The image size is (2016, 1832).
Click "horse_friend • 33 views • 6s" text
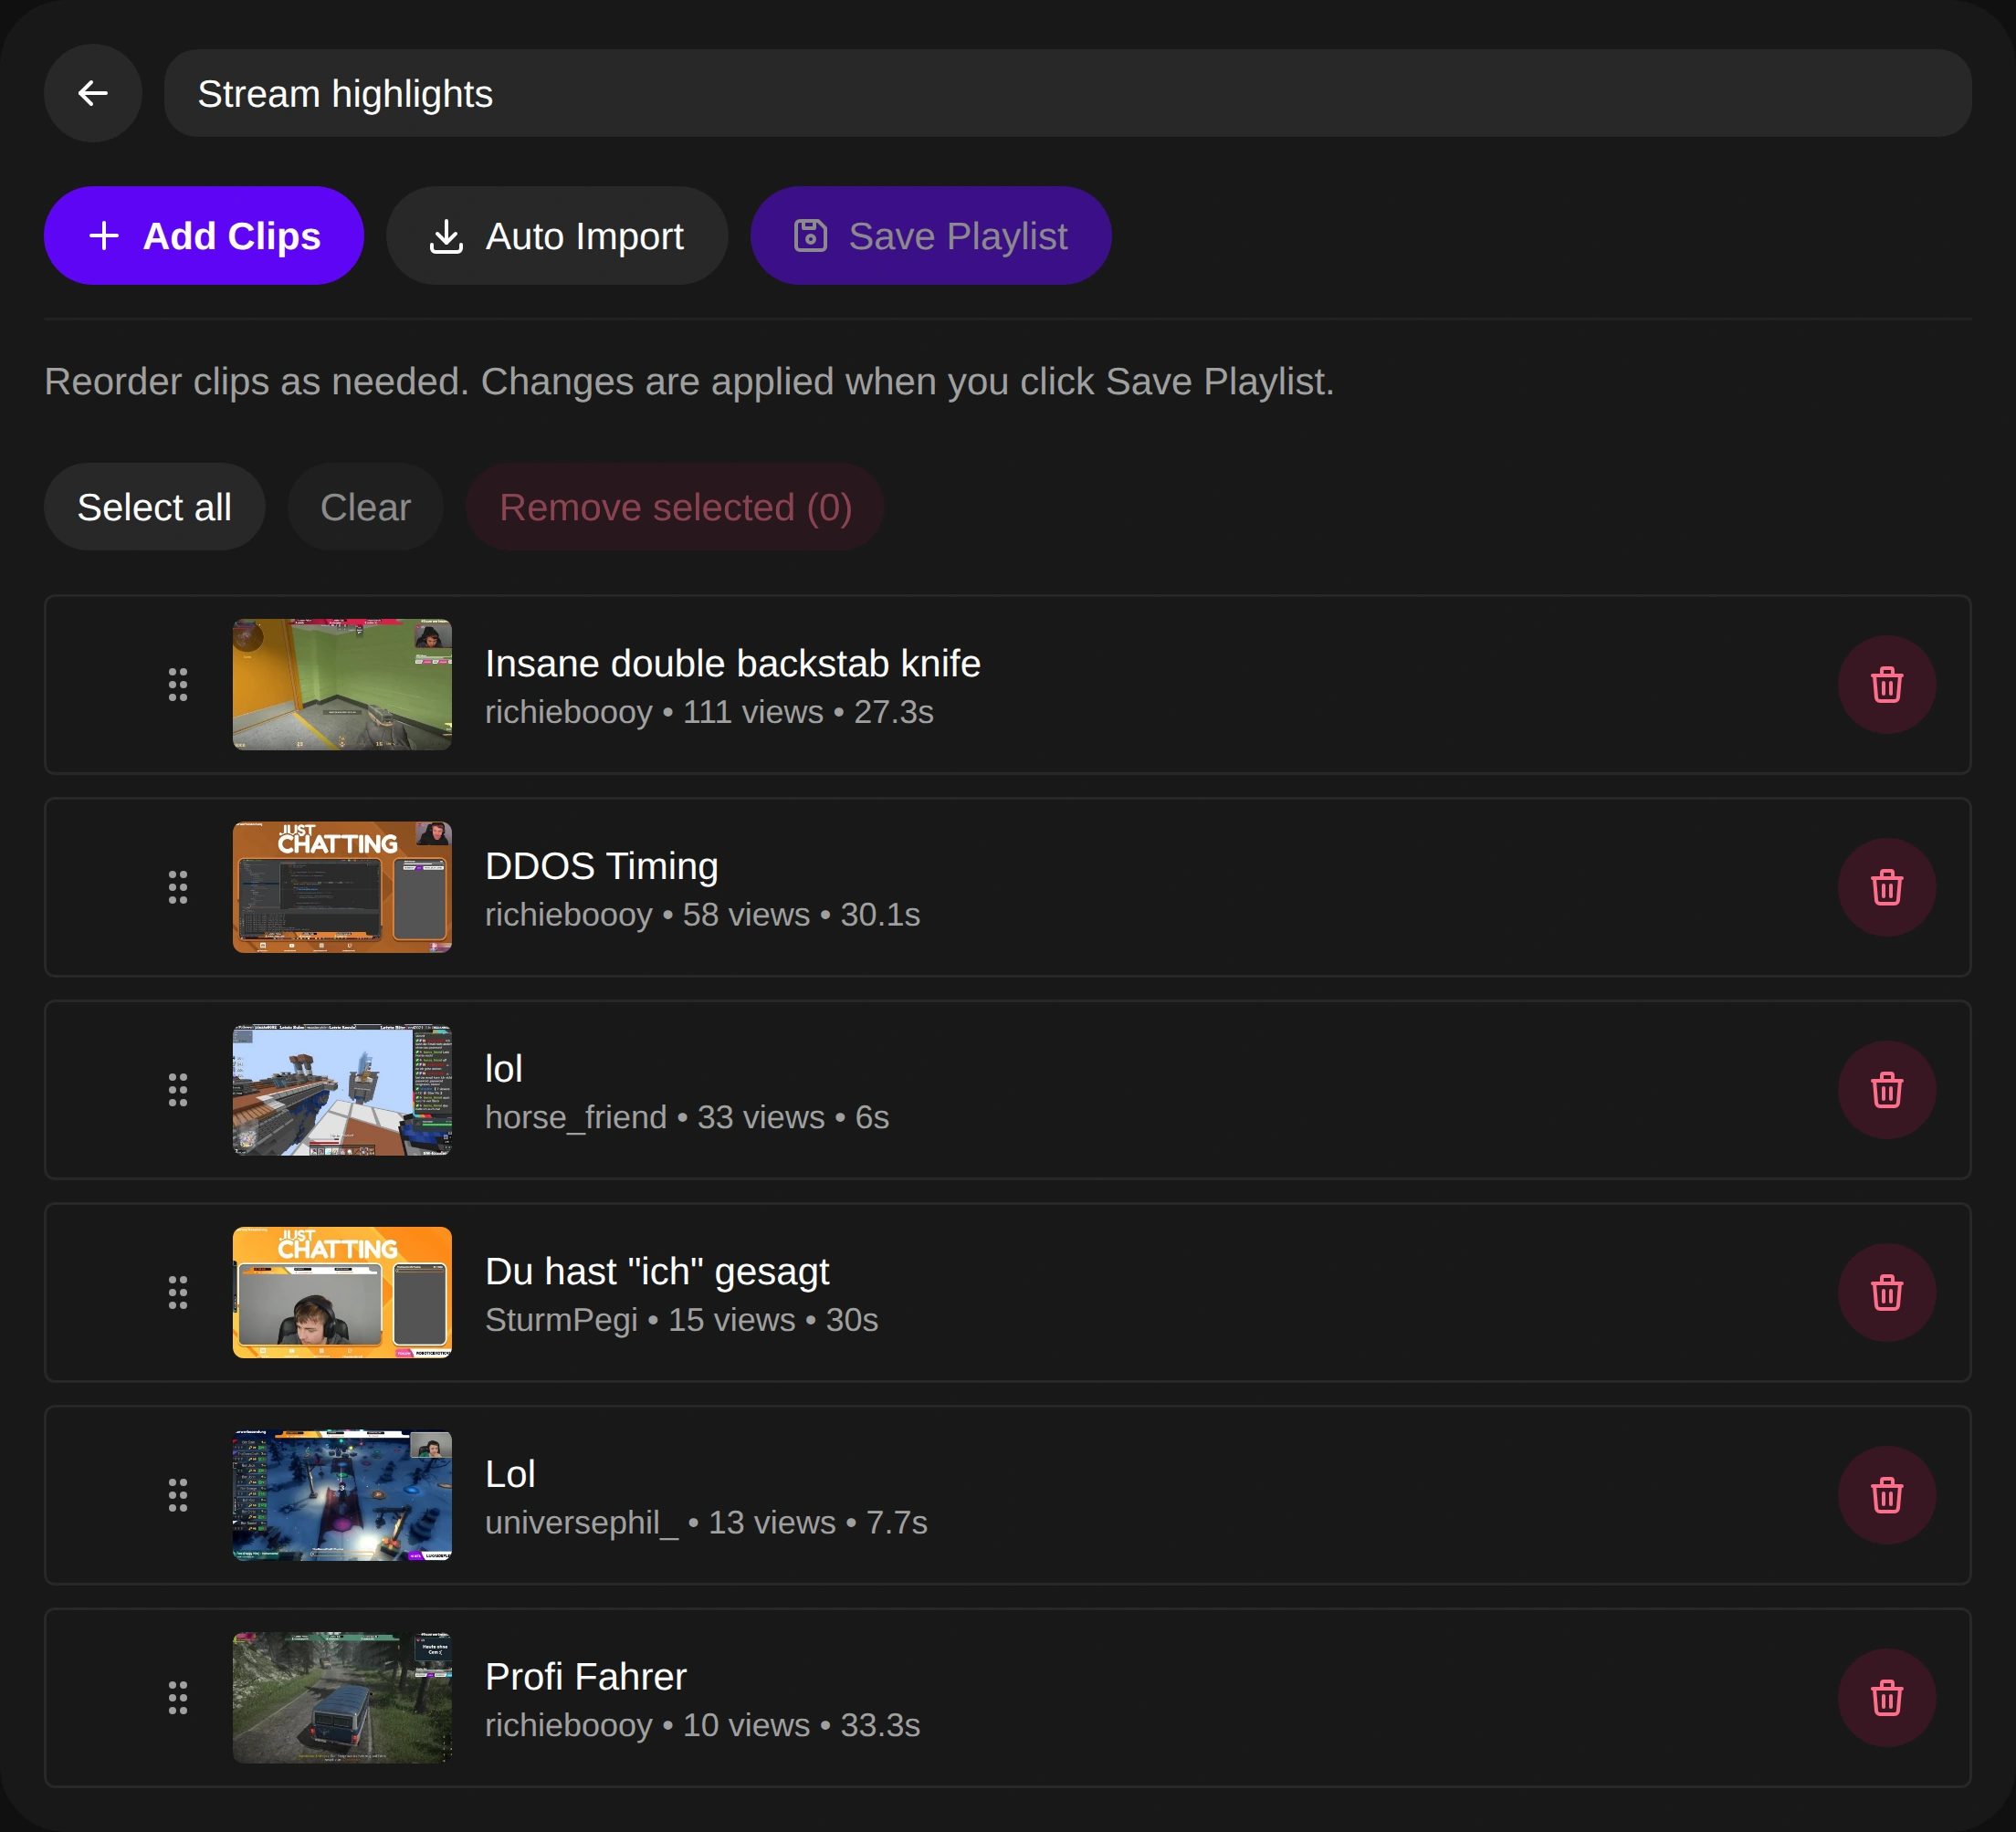click(687, 1117)
